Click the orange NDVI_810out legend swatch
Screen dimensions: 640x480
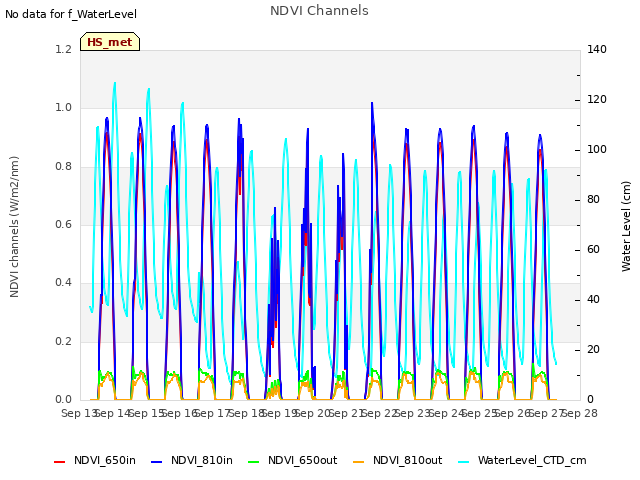[x=359, y=462]
